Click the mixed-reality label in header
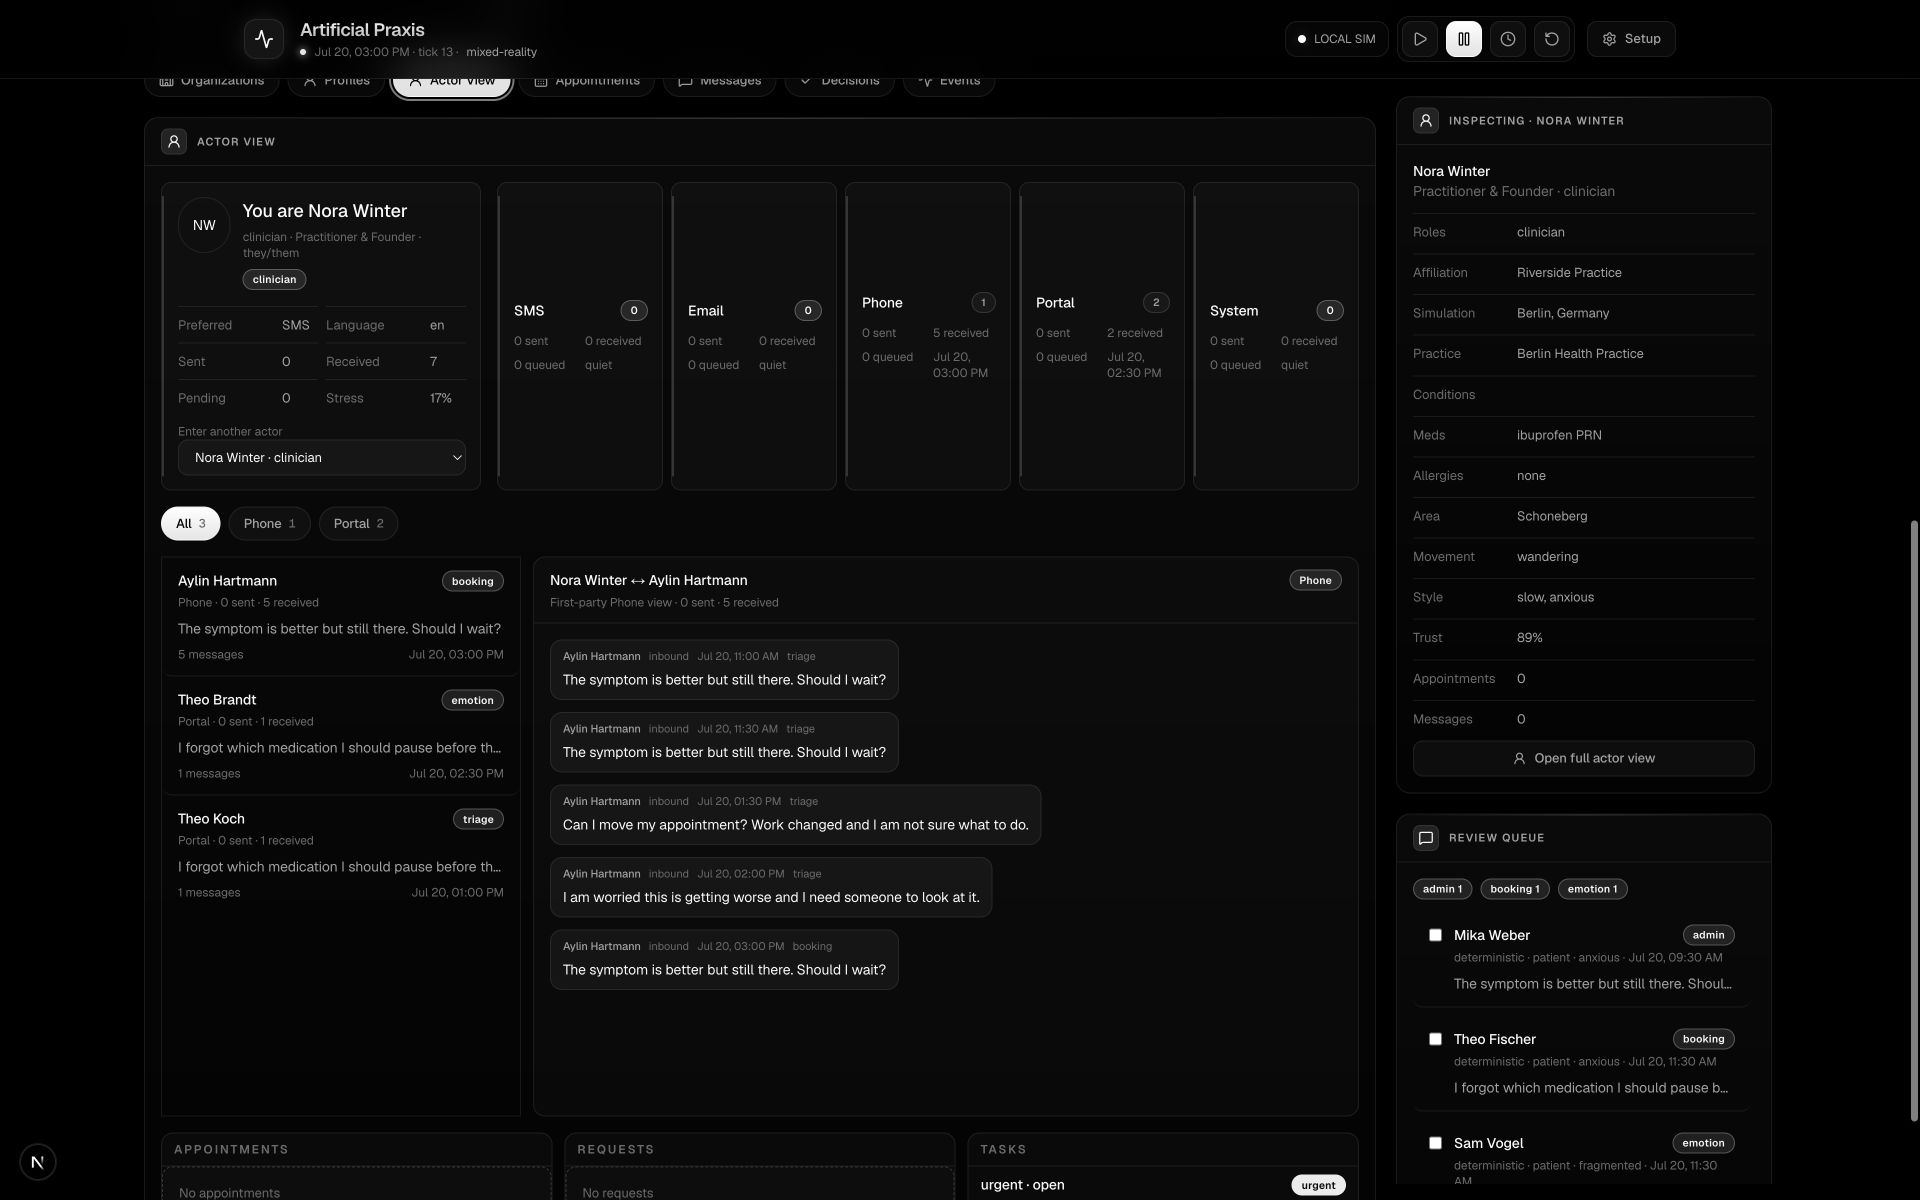 tap(501, 52)
